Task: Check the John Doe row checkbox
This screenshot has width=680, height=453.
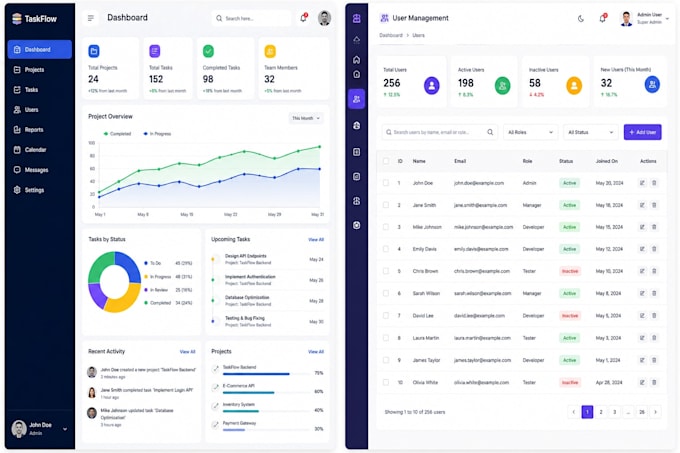Action: pyautogui.click(x=386, y=183)
